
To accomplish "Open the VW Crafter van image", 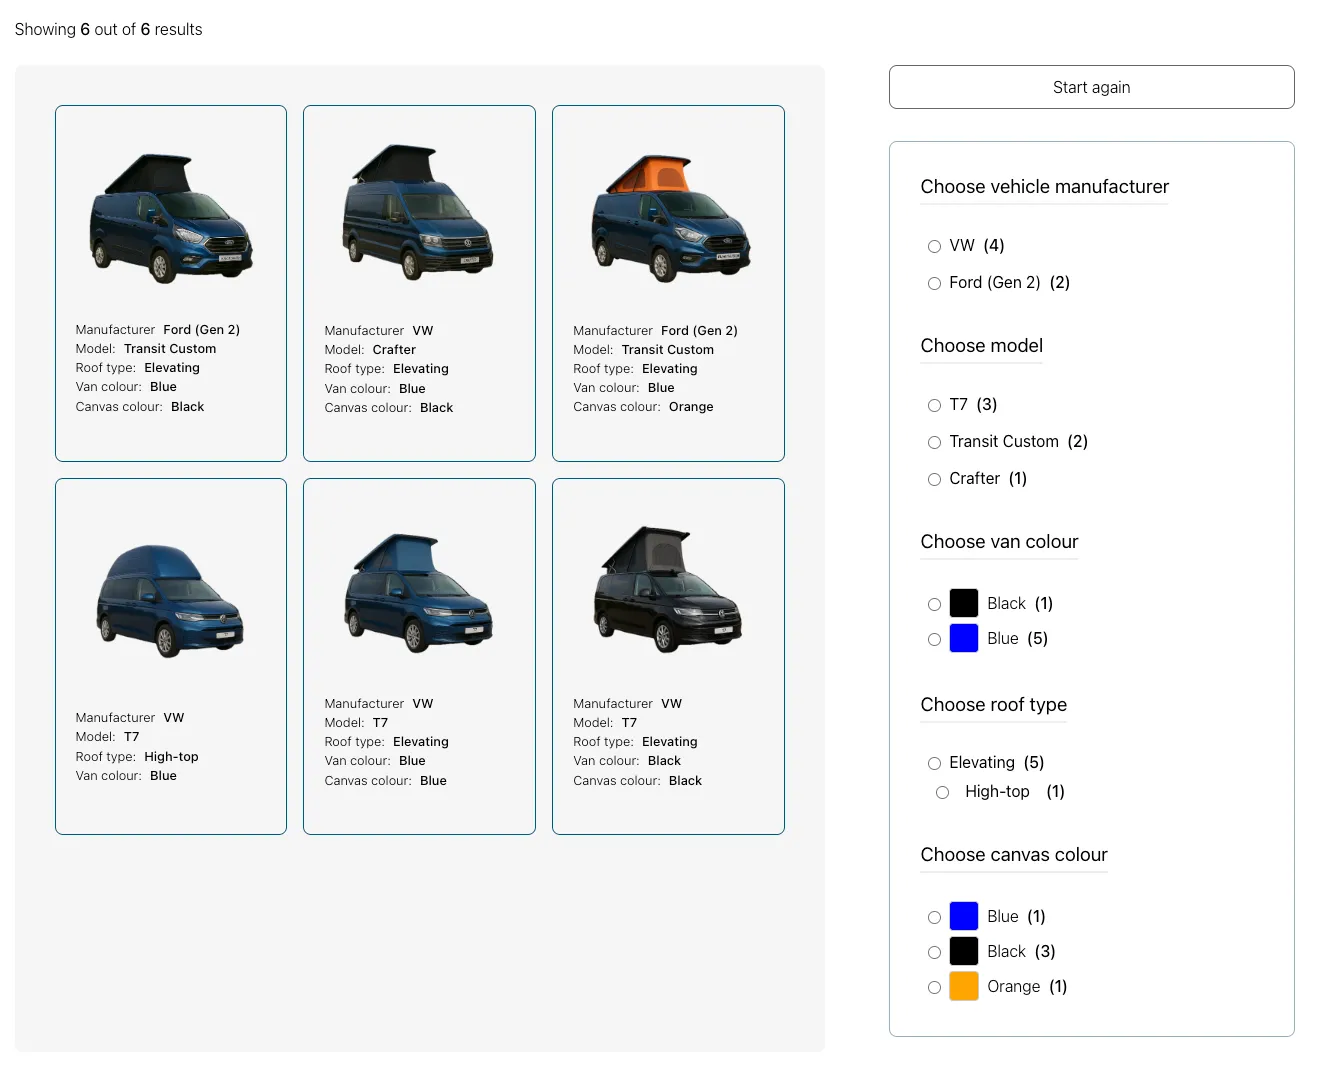I will (418, 211).
